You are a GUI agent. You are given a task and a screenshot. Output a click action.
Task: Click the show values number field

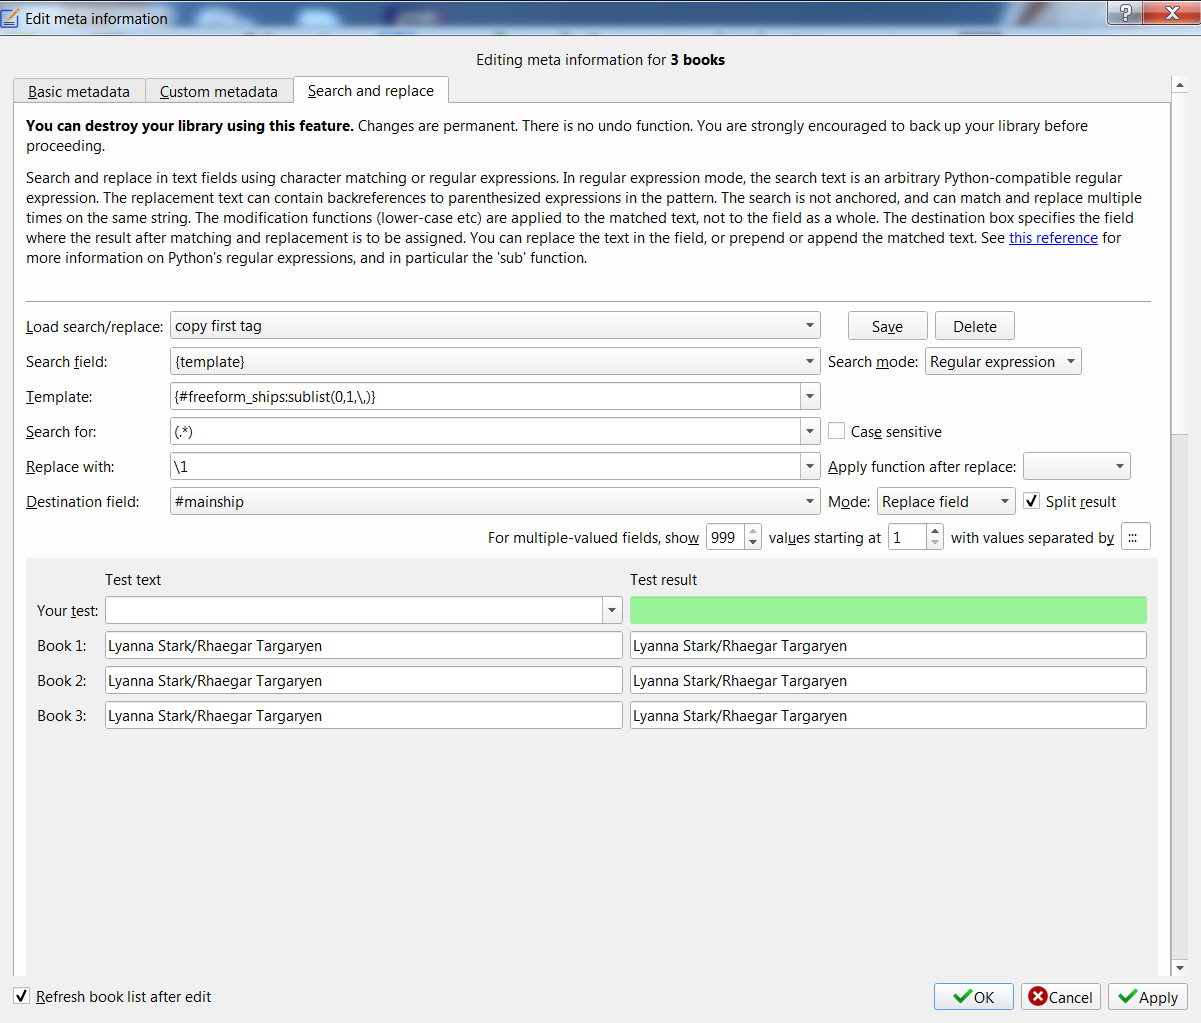(726, 537)
